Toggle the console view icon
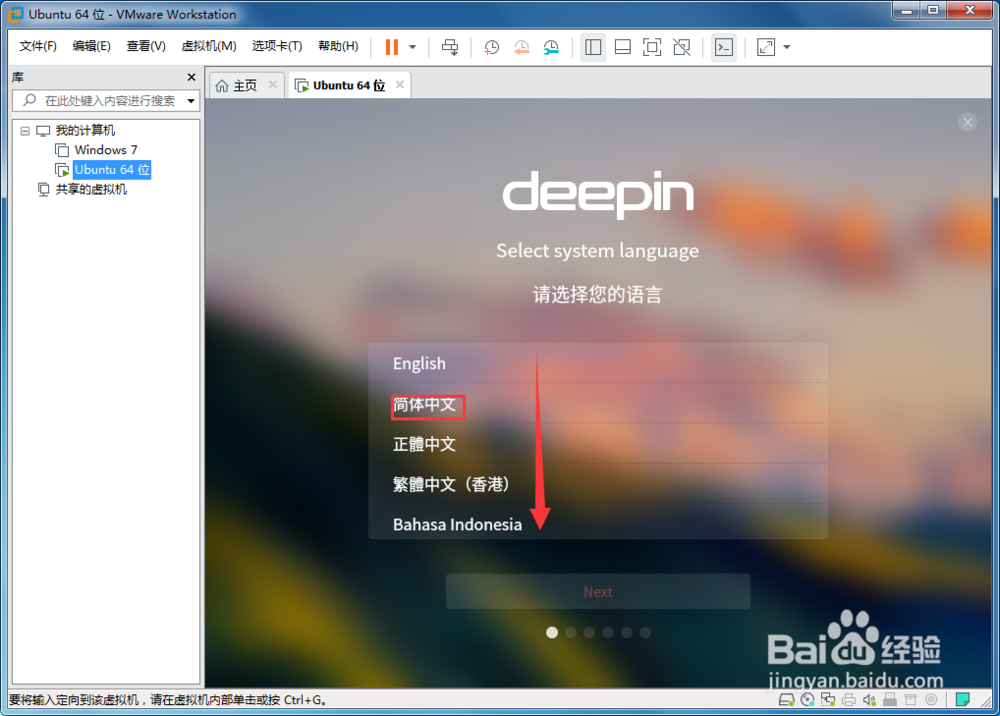This screenshot has width=1000, height=716. [724, 47]
